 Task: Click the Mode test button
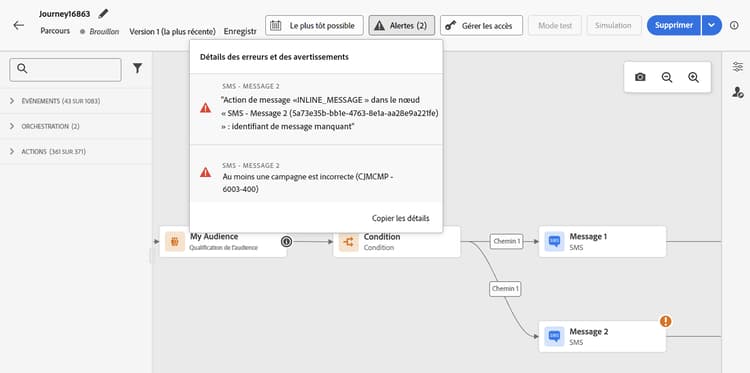[555, 25]
